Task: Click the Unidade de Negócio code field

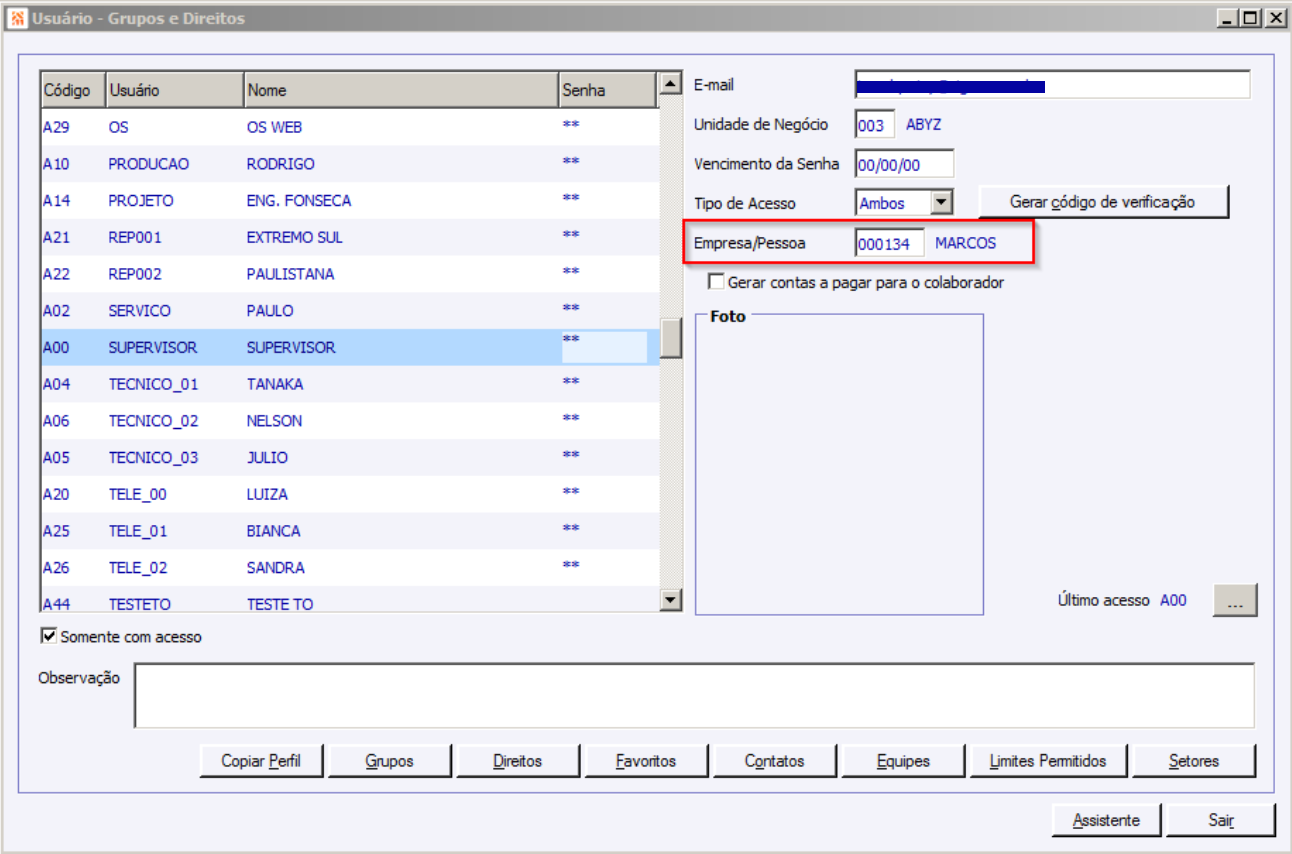Action: pos(875,125)
